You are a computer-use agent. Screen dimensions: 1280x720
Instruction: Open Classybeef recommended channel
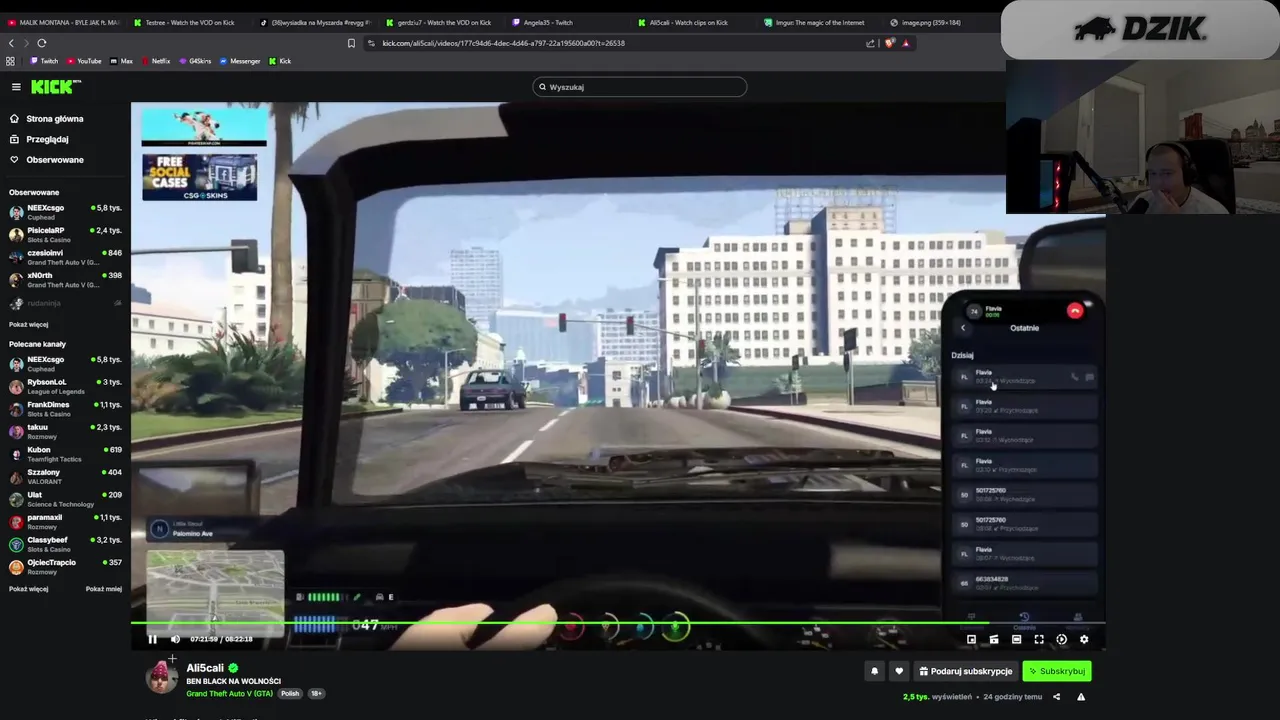[65, 544]
